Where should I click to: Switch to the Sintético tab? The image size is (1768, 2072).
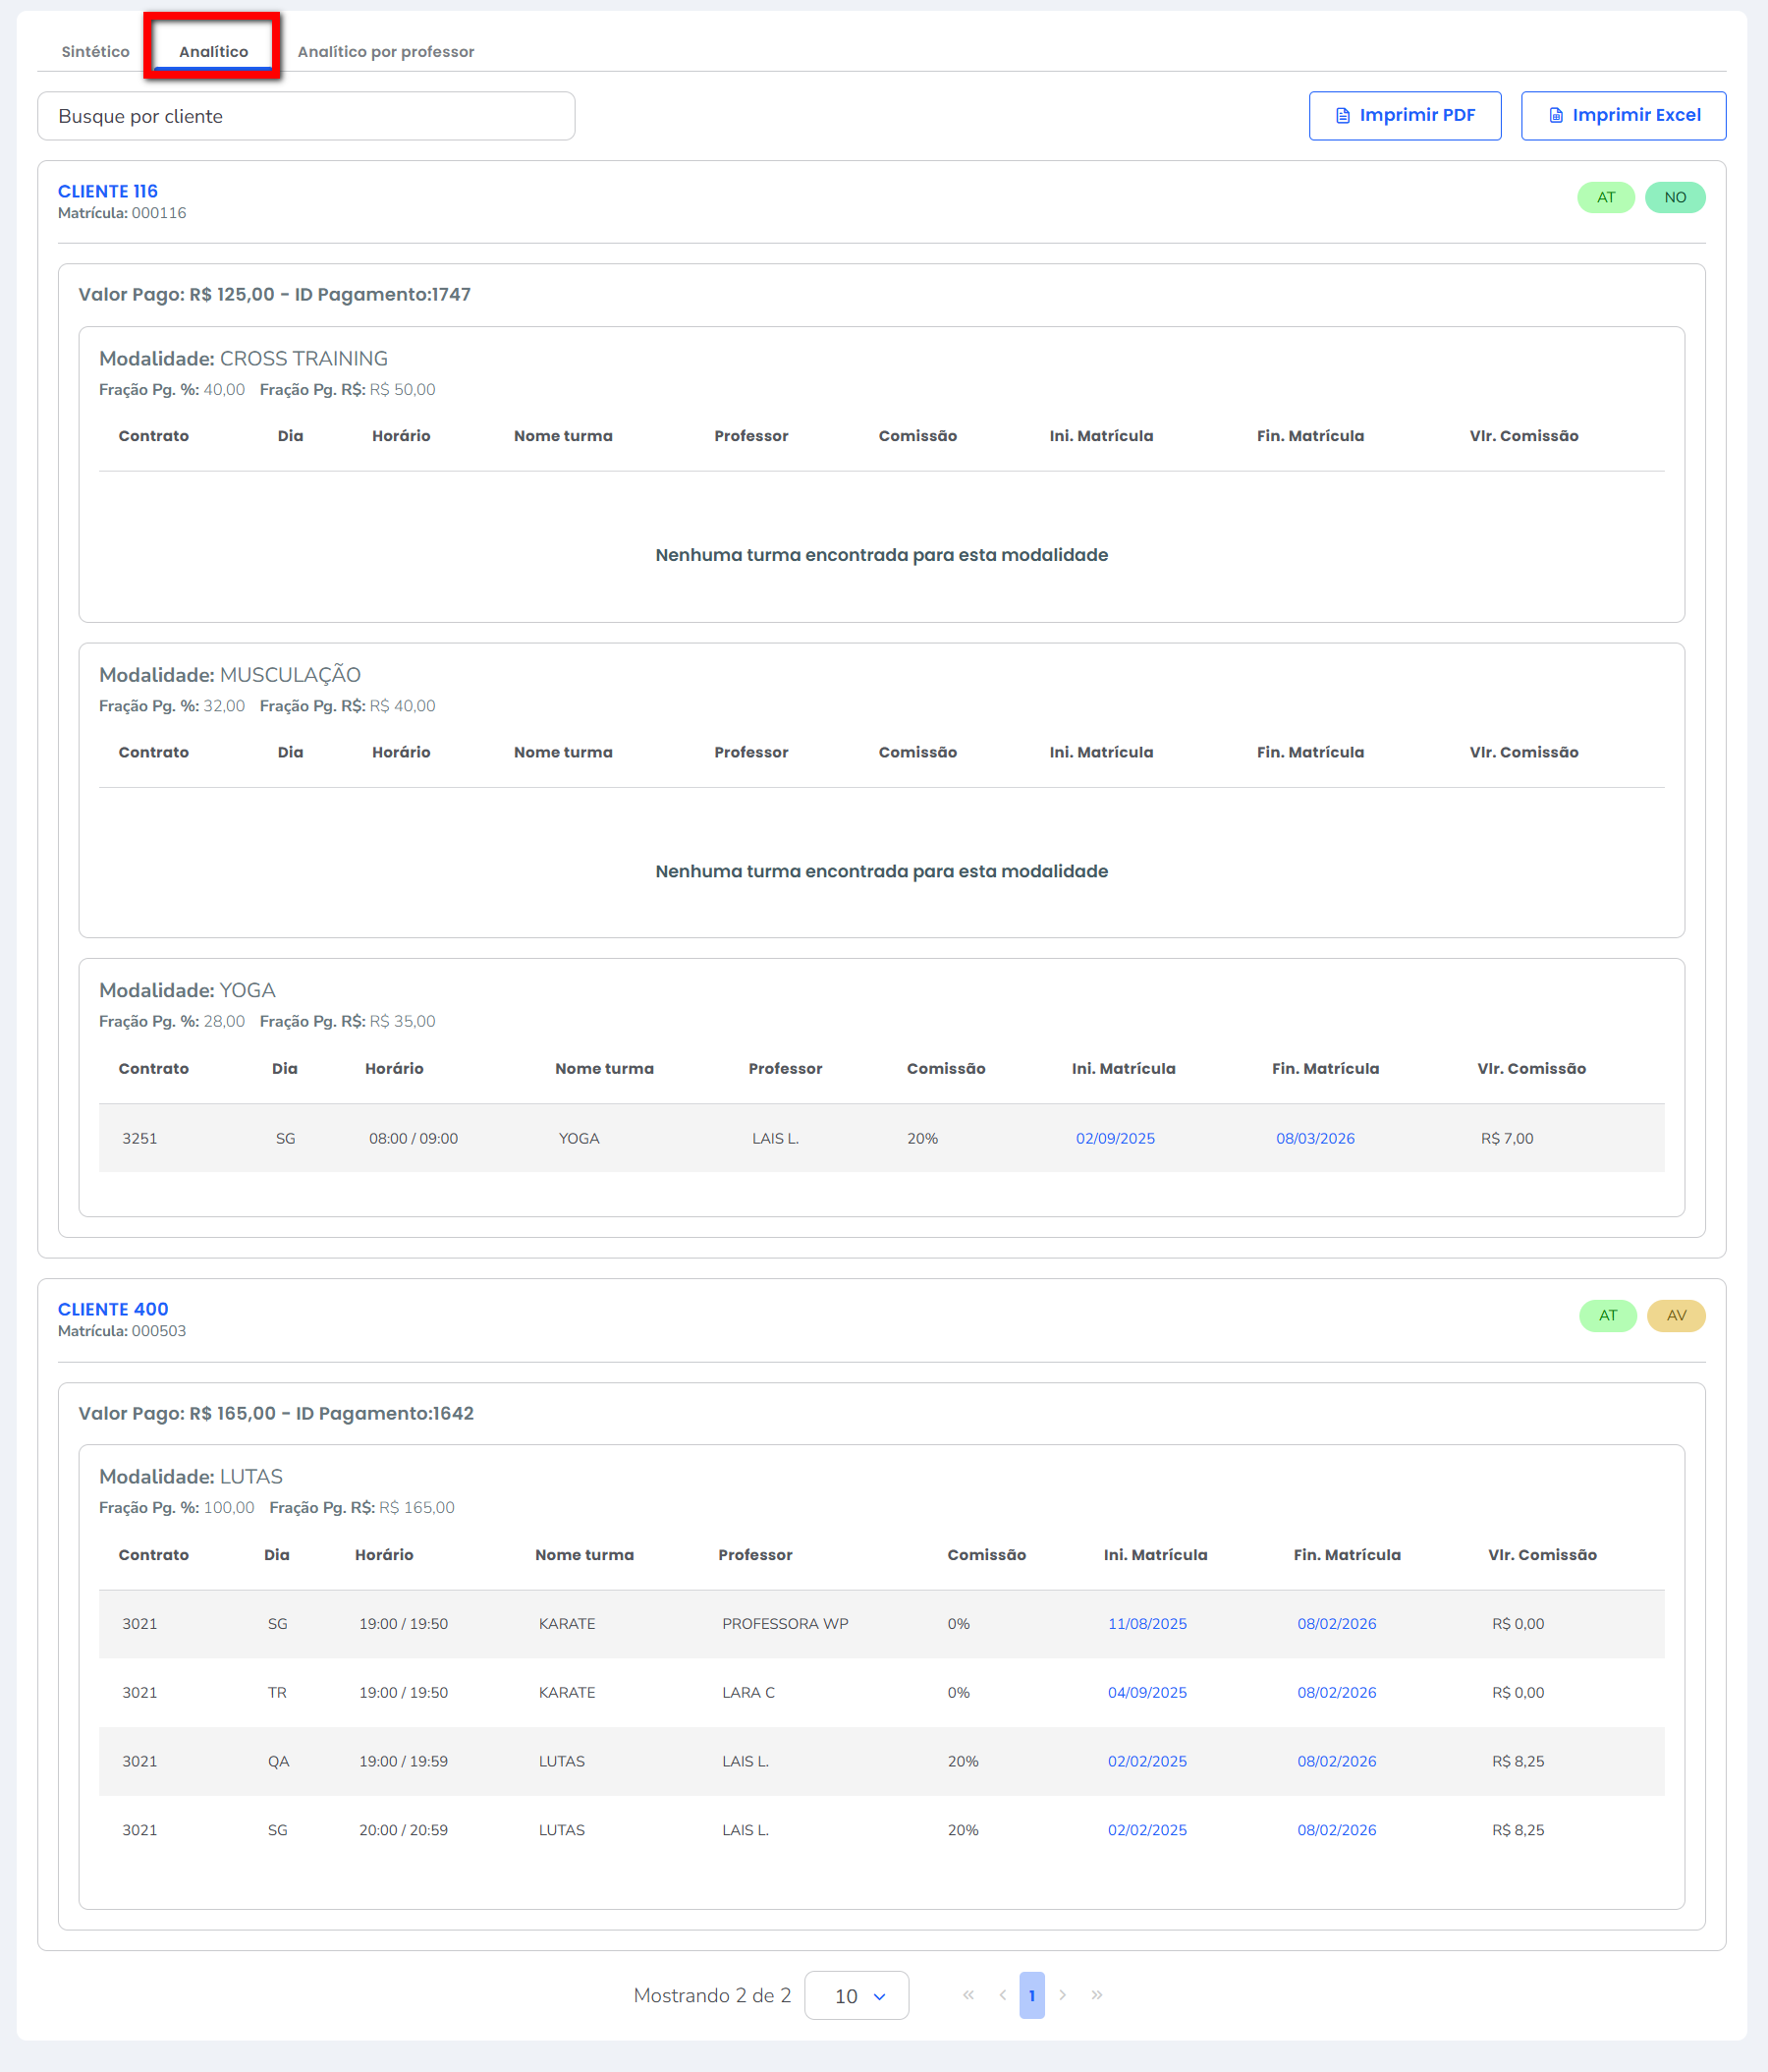point(95,52)
